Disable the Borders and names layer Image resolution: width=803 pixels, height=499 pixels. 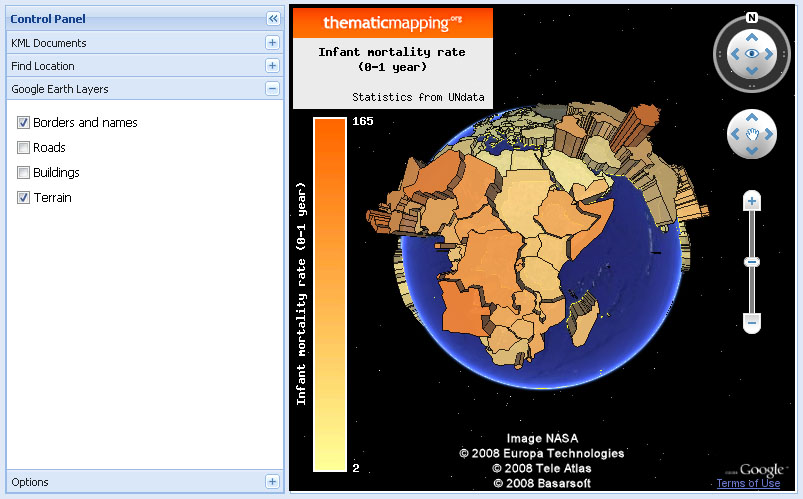(23, 123)
